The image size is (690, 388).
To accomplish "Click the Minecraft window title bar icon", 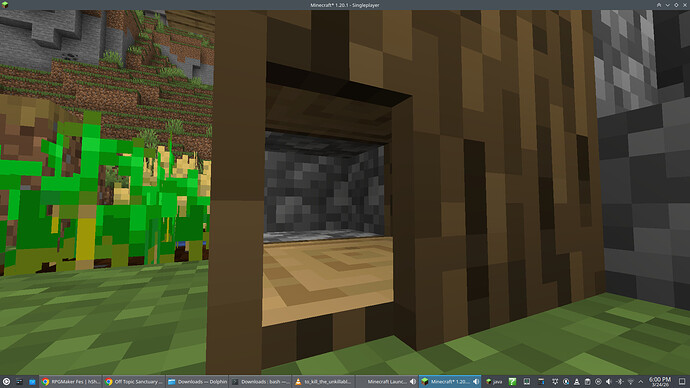I will click(x=5, y=5).
